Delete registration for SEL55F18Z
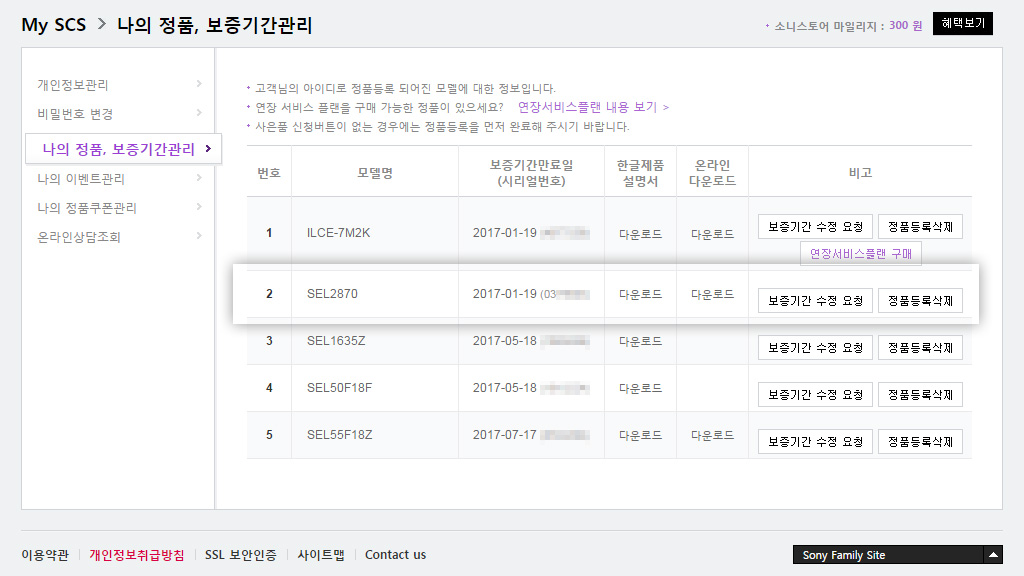The height and width of the screenshot is (576, 1024). coord(920,442)
